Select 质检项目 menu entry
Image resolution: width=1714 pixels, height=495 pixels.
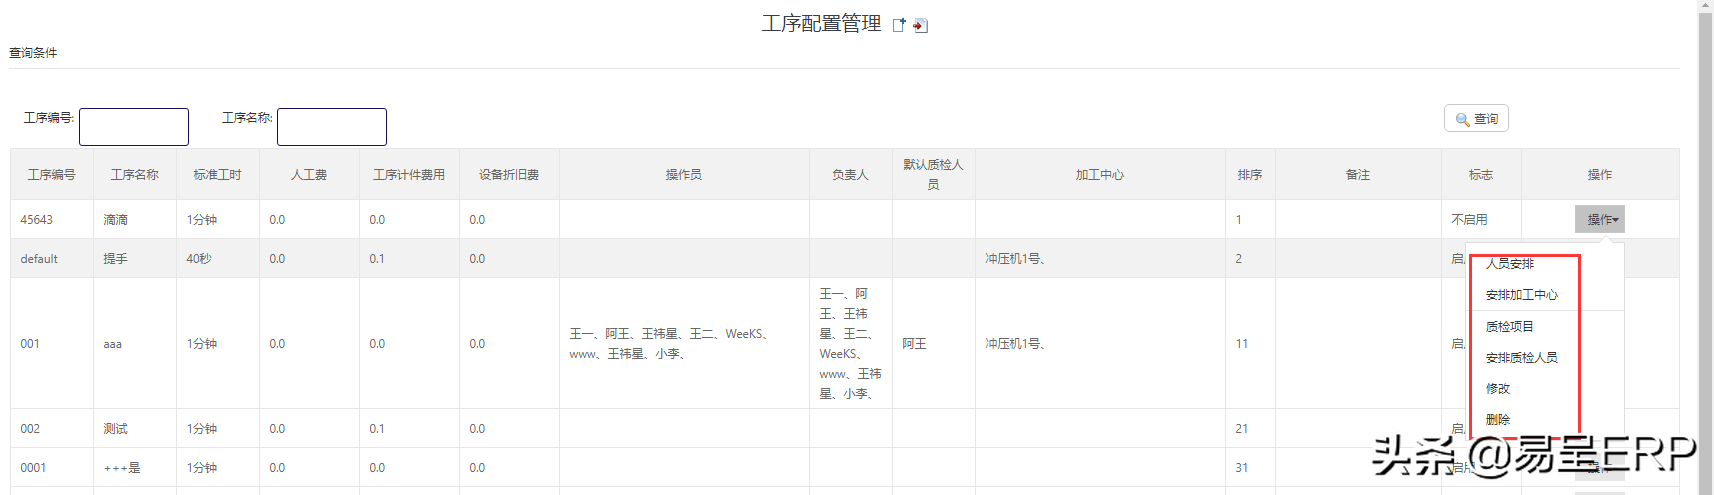click(x=1510, y=327)
